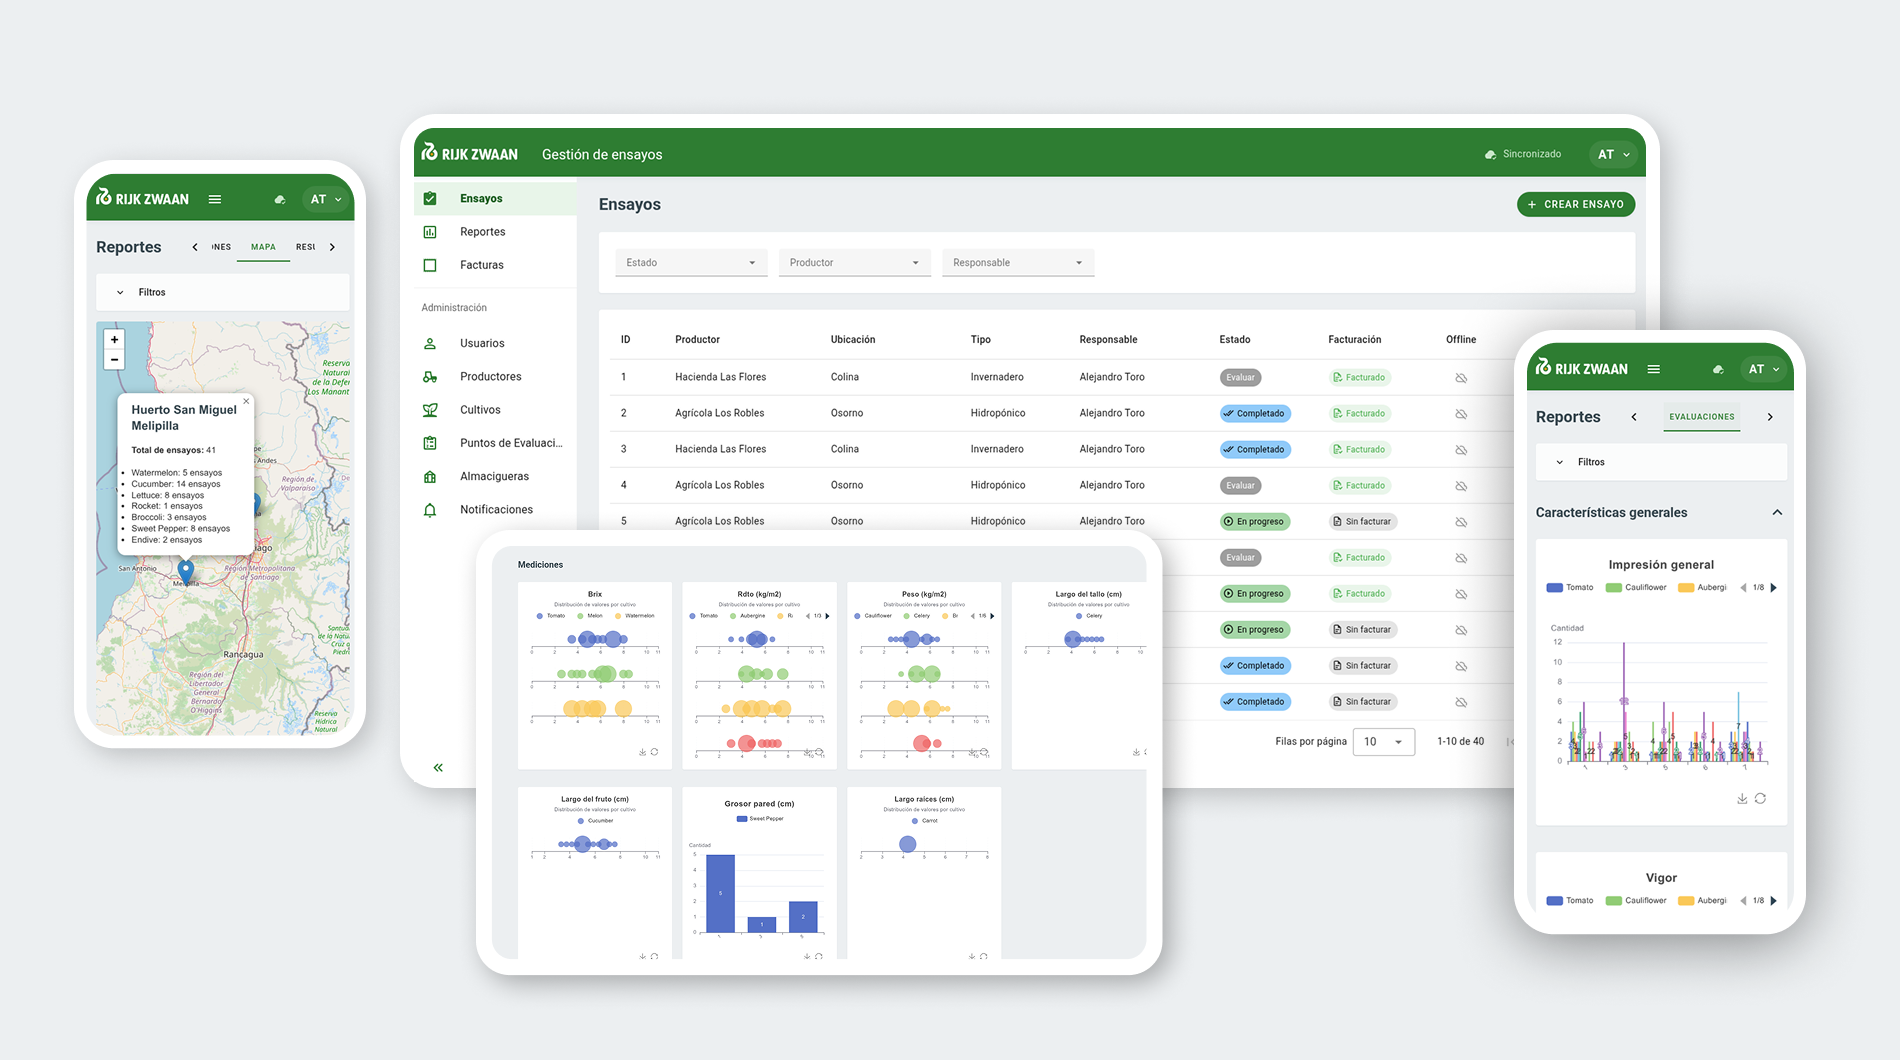1900x1060 pixels.
Task: Open the Usuarios icon in sidebar
Action: [430, 343]
